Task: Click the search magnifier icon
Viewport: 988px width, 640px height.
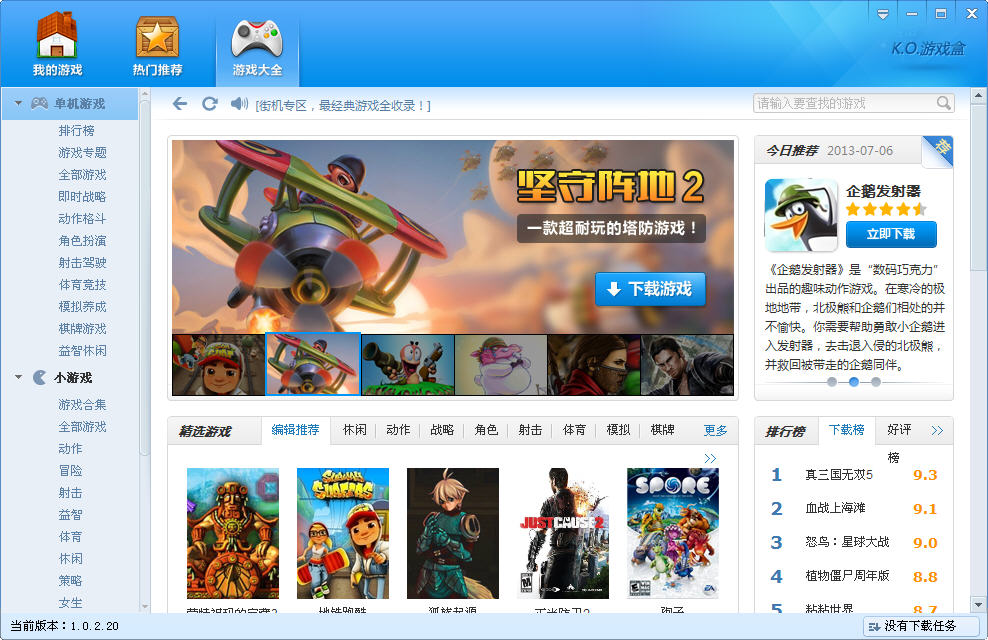Action: pos(941,102)
